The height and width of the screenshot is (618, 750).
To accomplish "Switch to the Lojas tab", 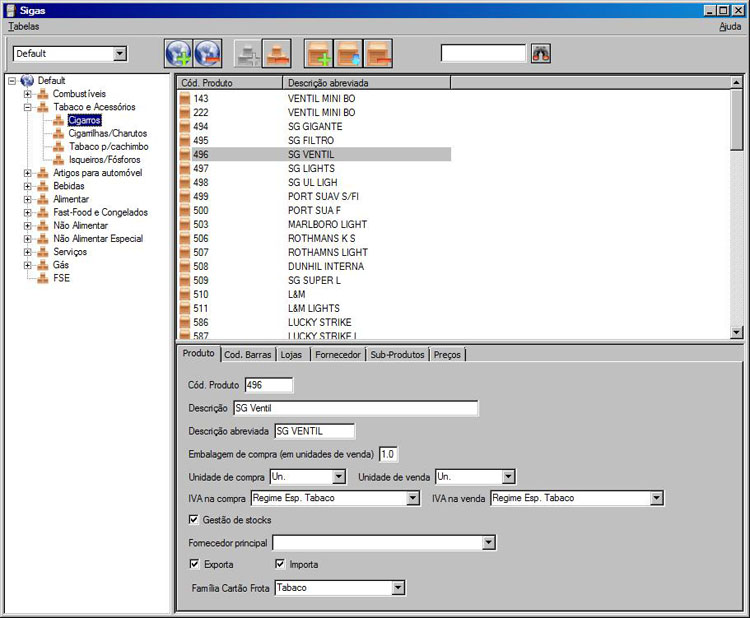I will pyautogui.click(x=291, y=354).
